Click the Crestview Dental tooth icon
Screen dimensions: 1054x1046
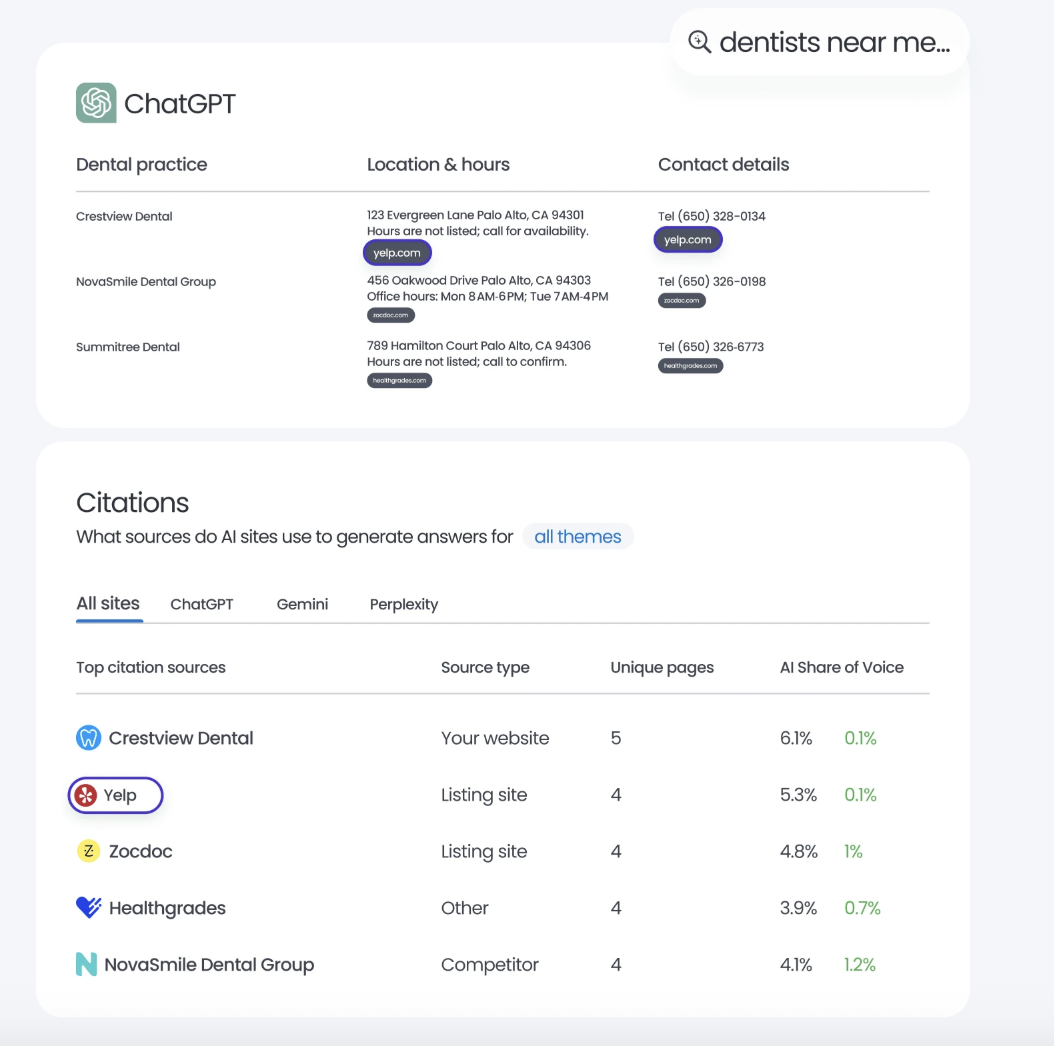coord(88,737)
